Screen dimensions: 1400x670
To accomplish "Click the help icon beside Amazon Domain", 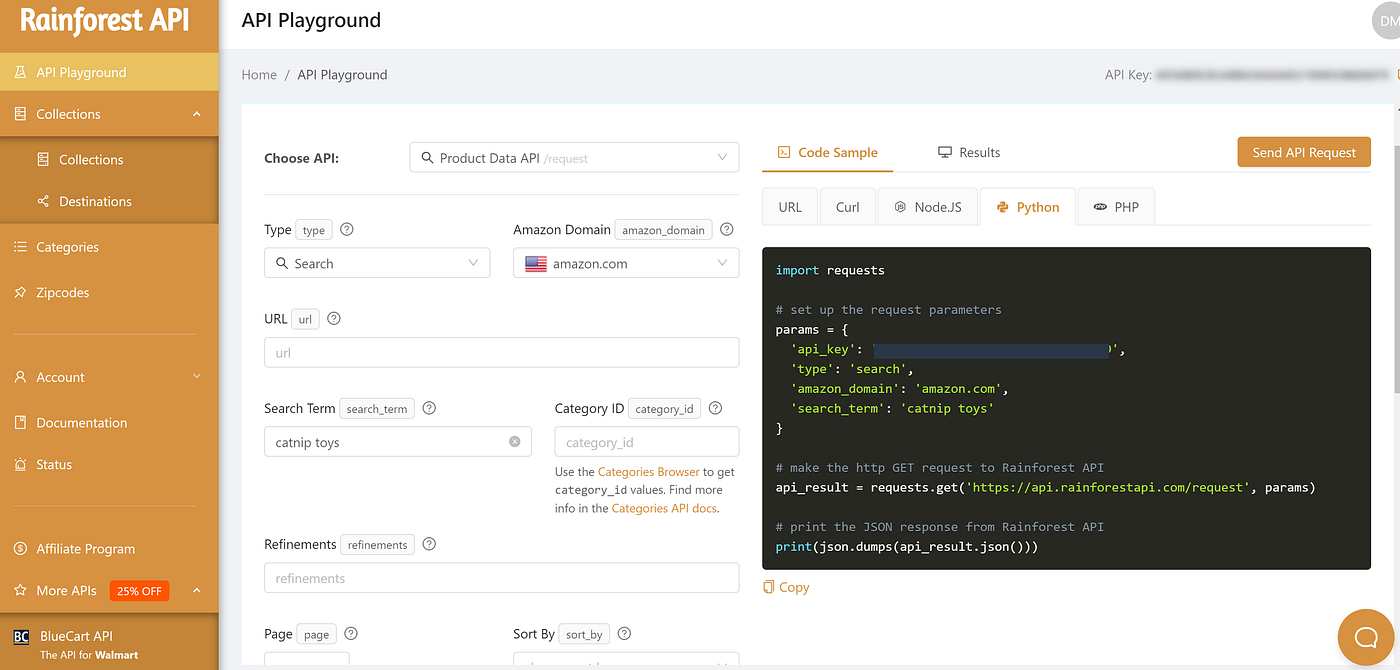I will pos(727,229).
